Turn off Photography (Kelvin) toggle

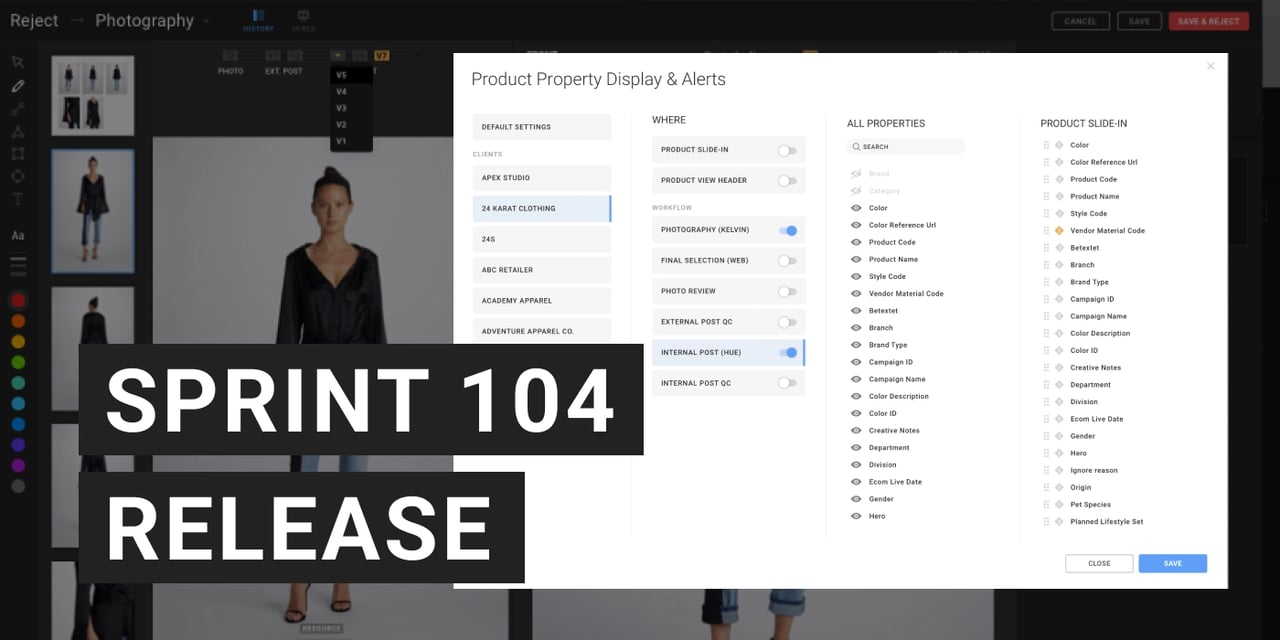(x=787, y=231)
